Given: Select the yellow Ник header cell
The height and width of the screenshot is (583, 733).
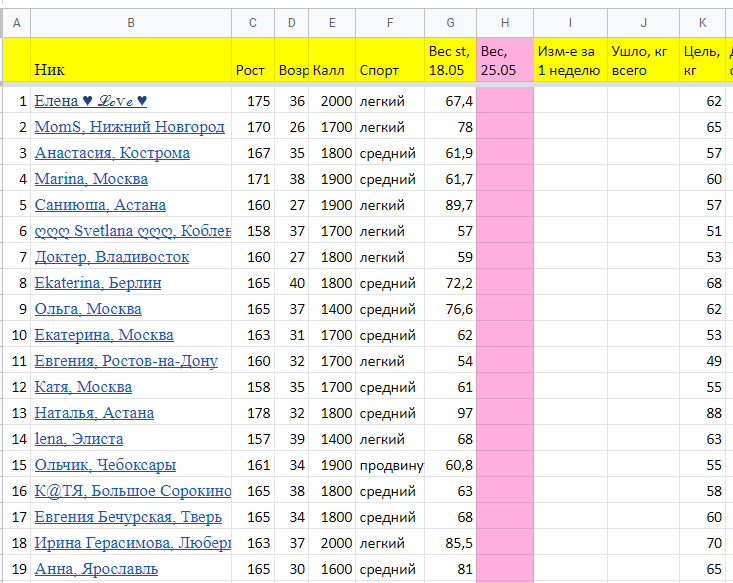Looking at the screenshot, I should tap(131, 60).
